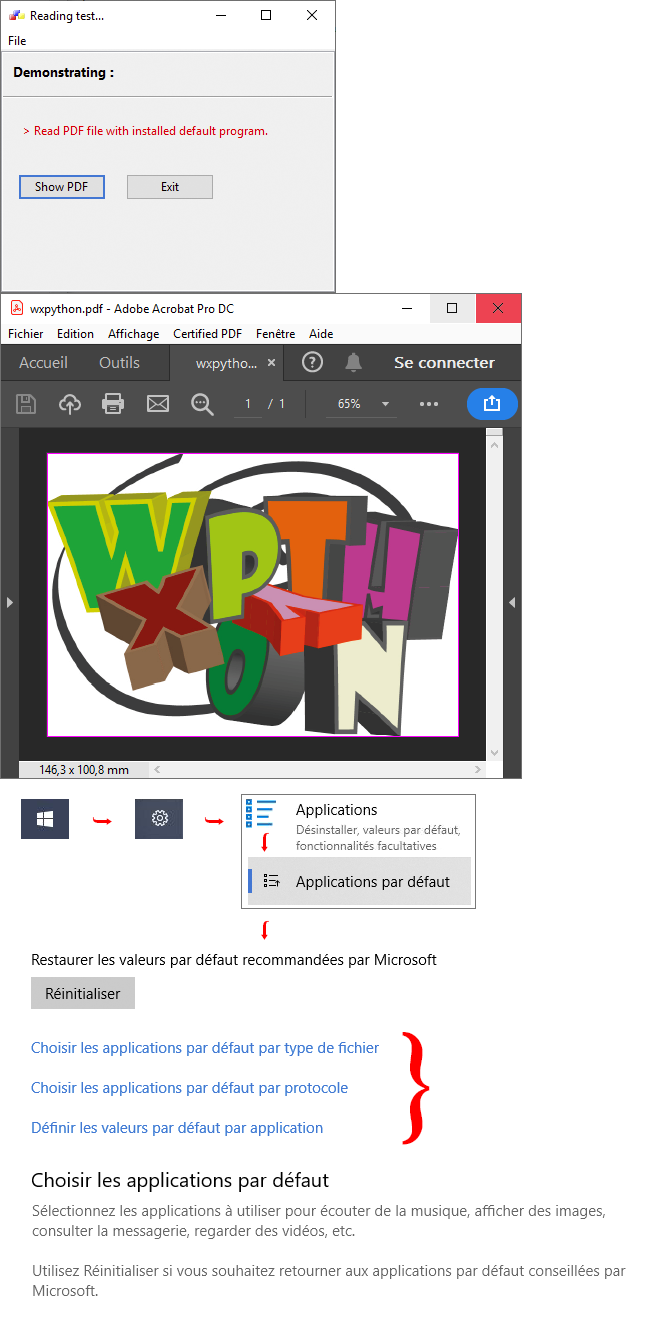Expand the left navigation pane arrow
Screen dimensions: 650x1318
click(10, 602)
